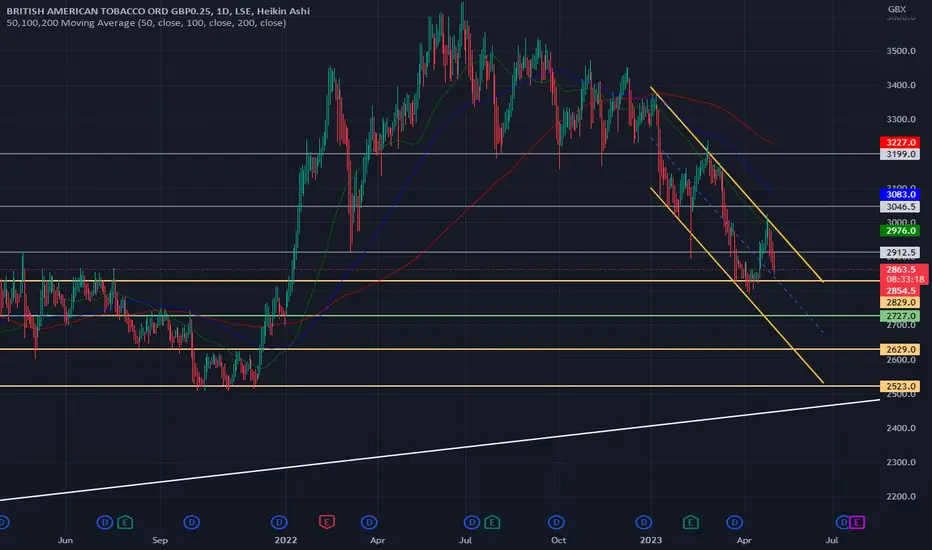Image resolution: width=932 pixels, height=550 pixels.
Task: Click the British American Tobacco symbol title
Action: click(x=158, y=11)
